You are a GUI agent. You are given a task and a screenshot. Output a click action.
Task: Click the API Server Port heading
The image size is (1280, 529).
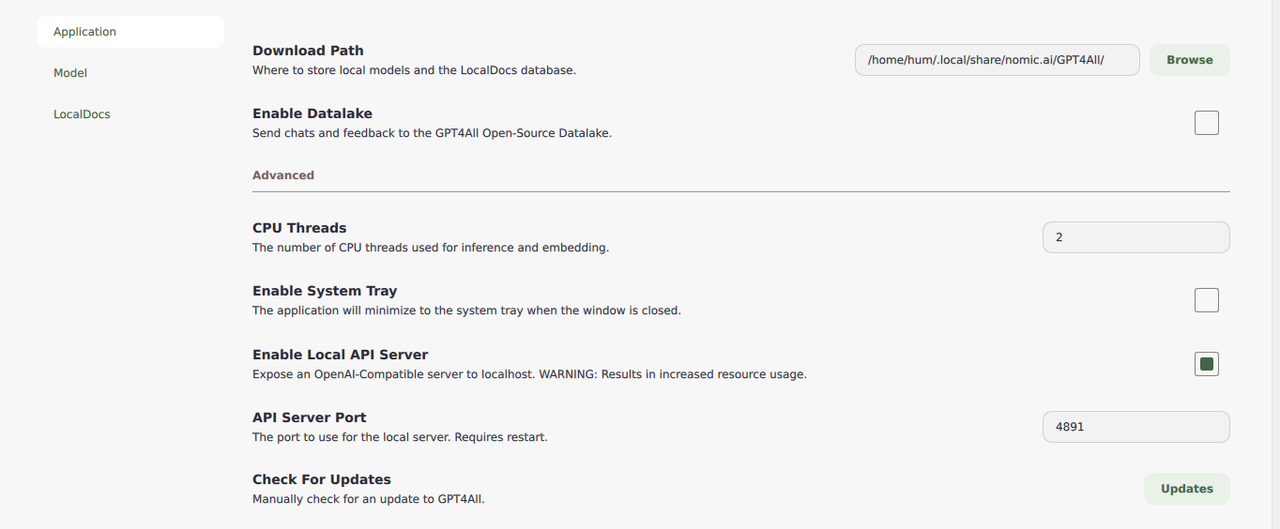(309, 417)
